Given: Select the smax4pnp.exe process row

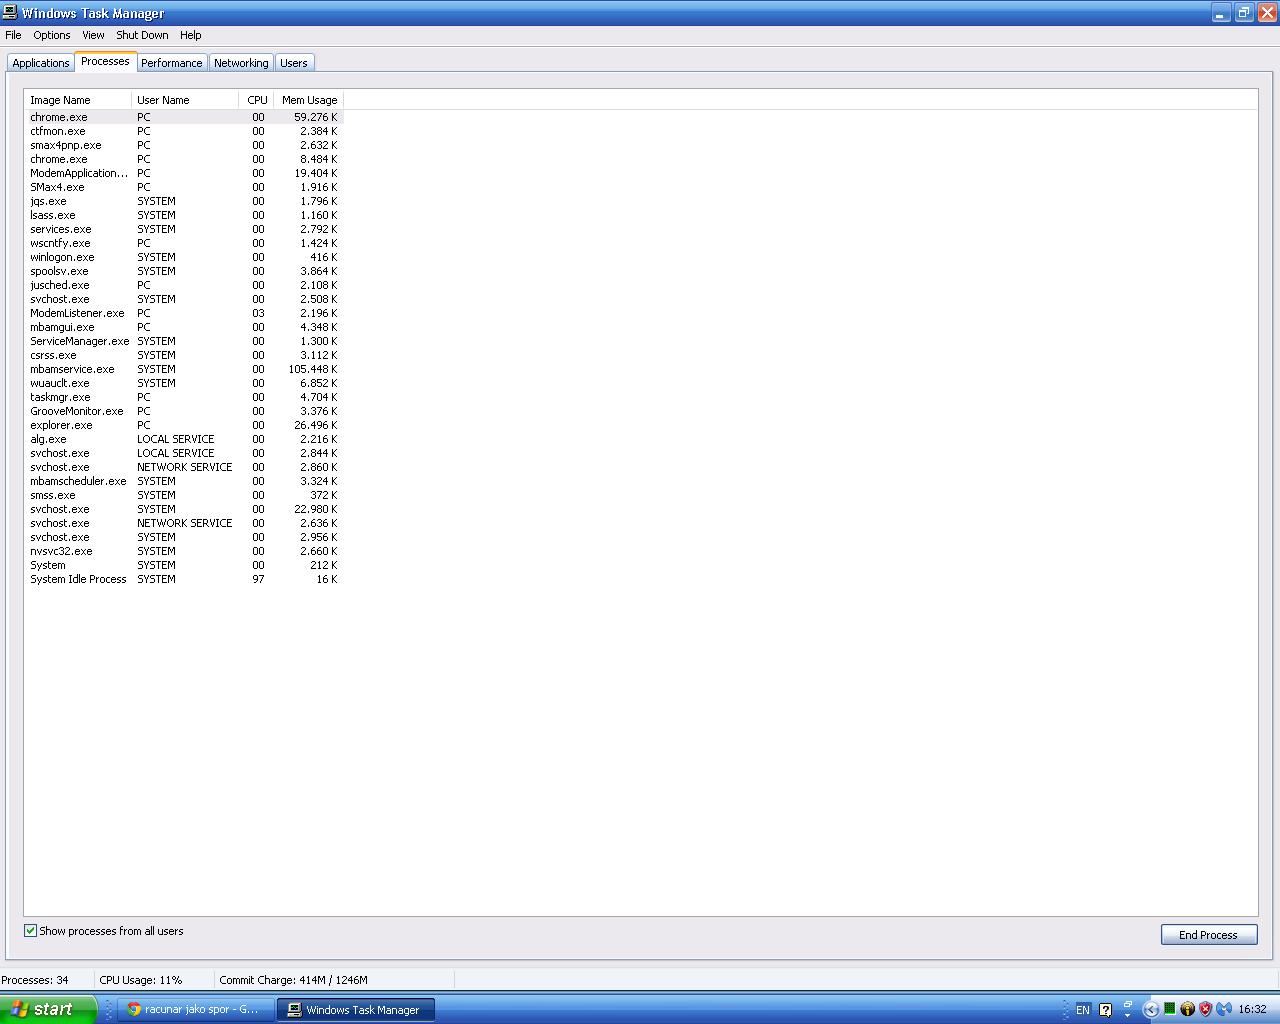Looking at the screenshot, I should tap(184, 145).
